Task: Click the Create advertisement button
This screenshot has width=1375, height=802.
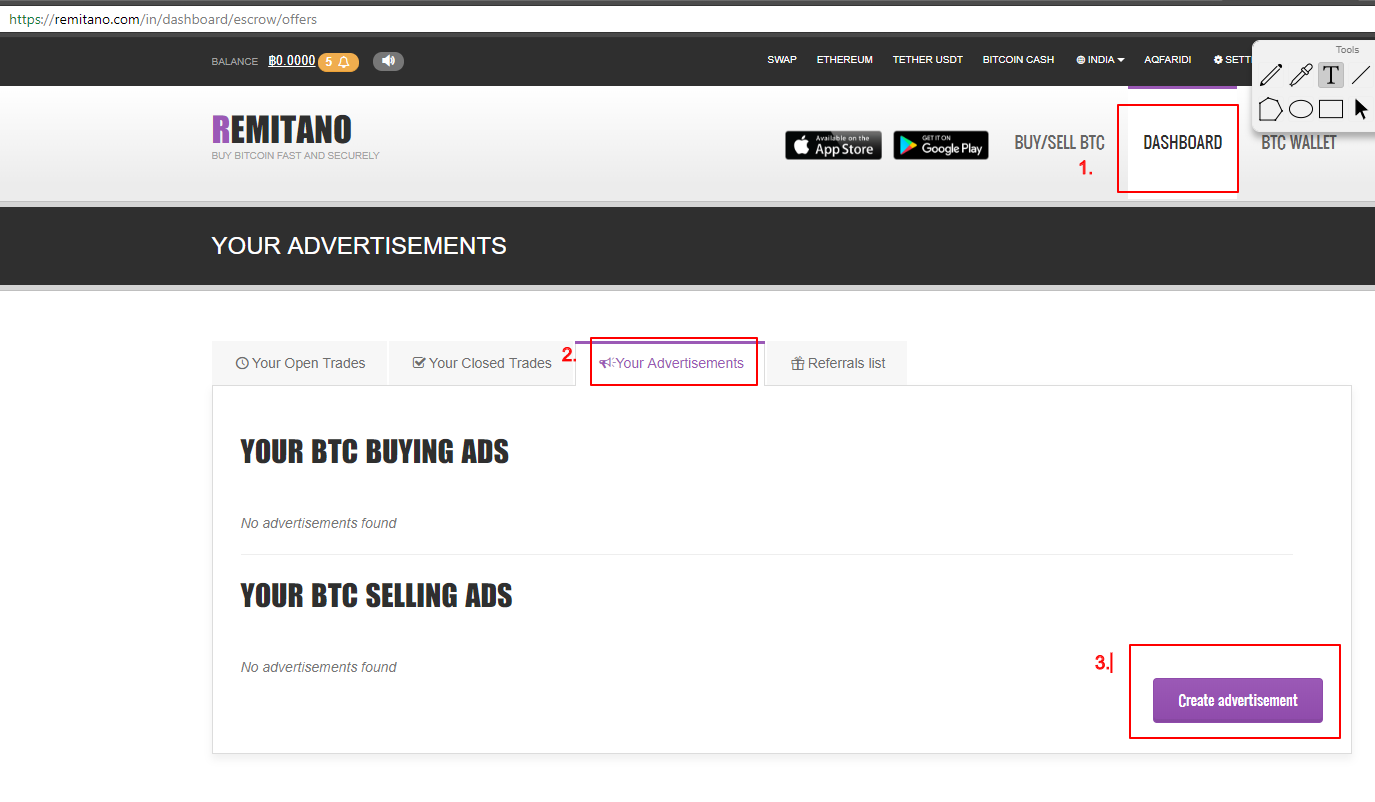Action: pyautogui.click(x=1238, y=700)
